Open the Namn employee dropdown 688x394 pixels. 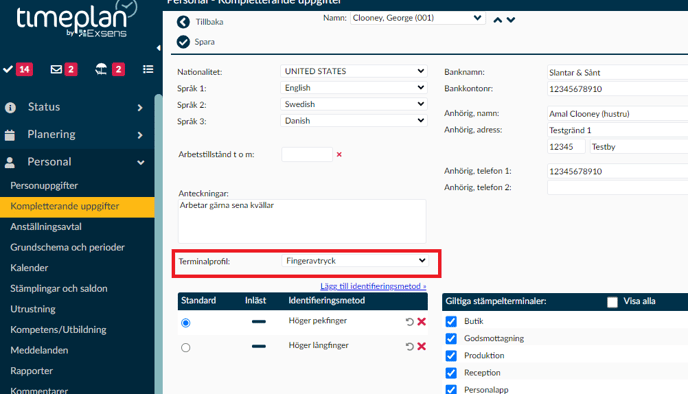pos(418,18)
